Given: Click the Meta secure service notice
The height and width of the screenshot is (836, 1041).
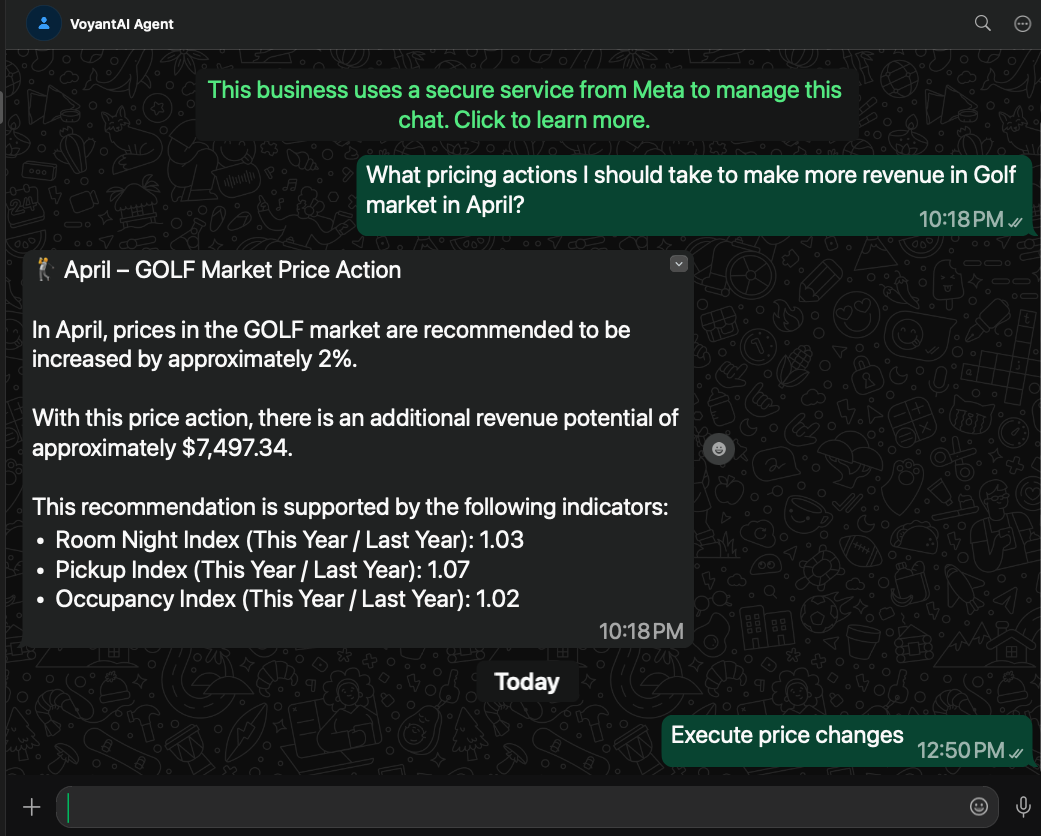Looking at the screenshot, I should coord(525,105).
